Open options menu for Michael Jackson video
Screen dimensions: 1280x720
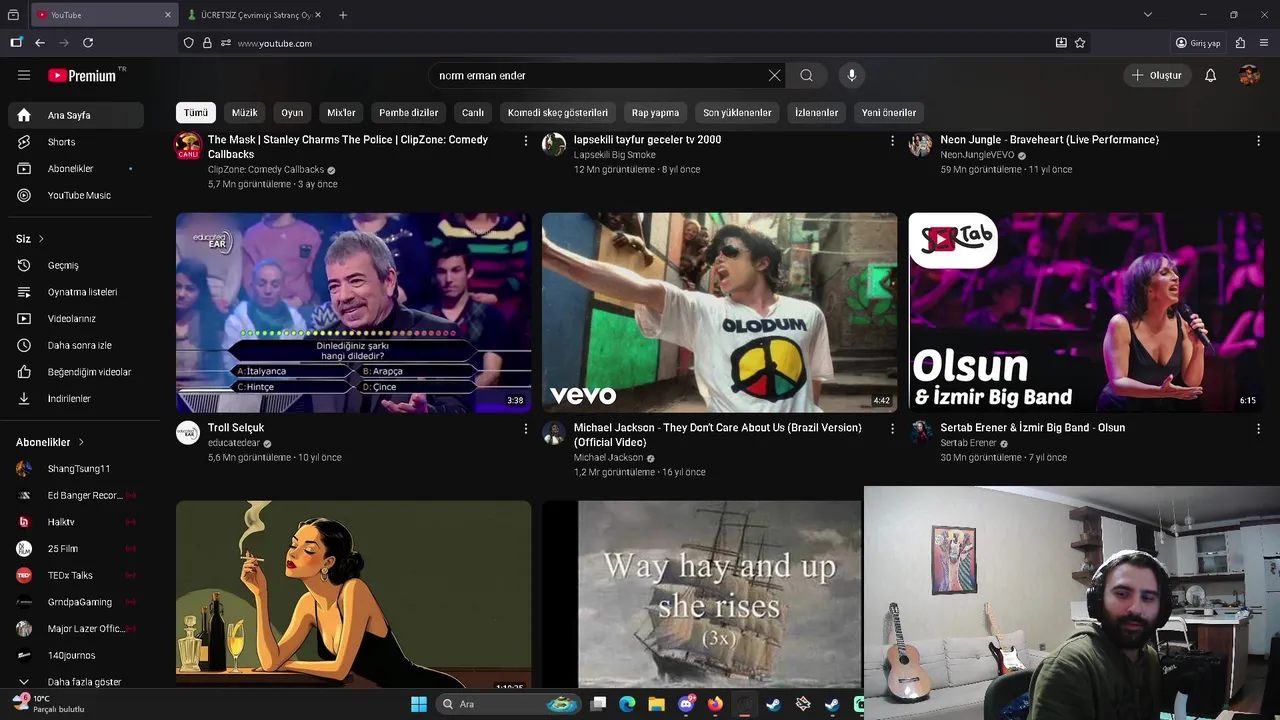892,429
